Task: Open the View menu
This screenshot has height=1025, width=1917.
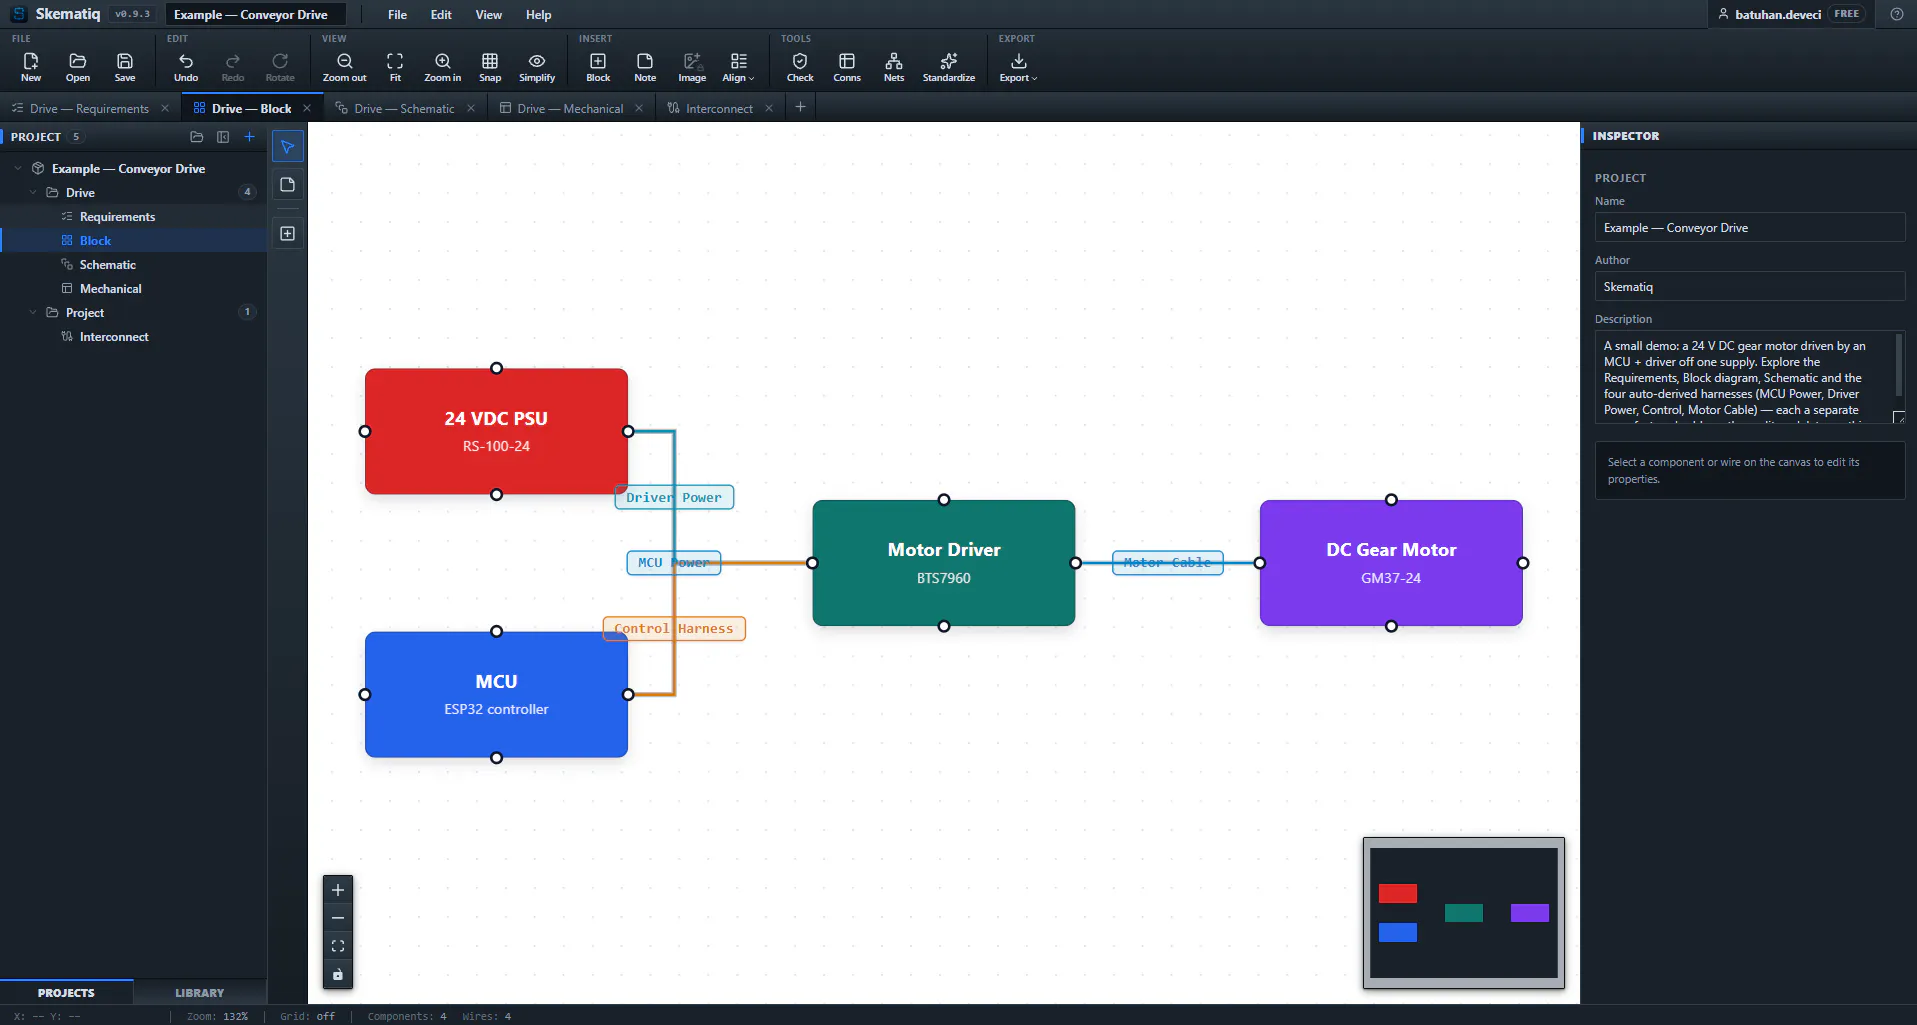Action: point(489,15)
